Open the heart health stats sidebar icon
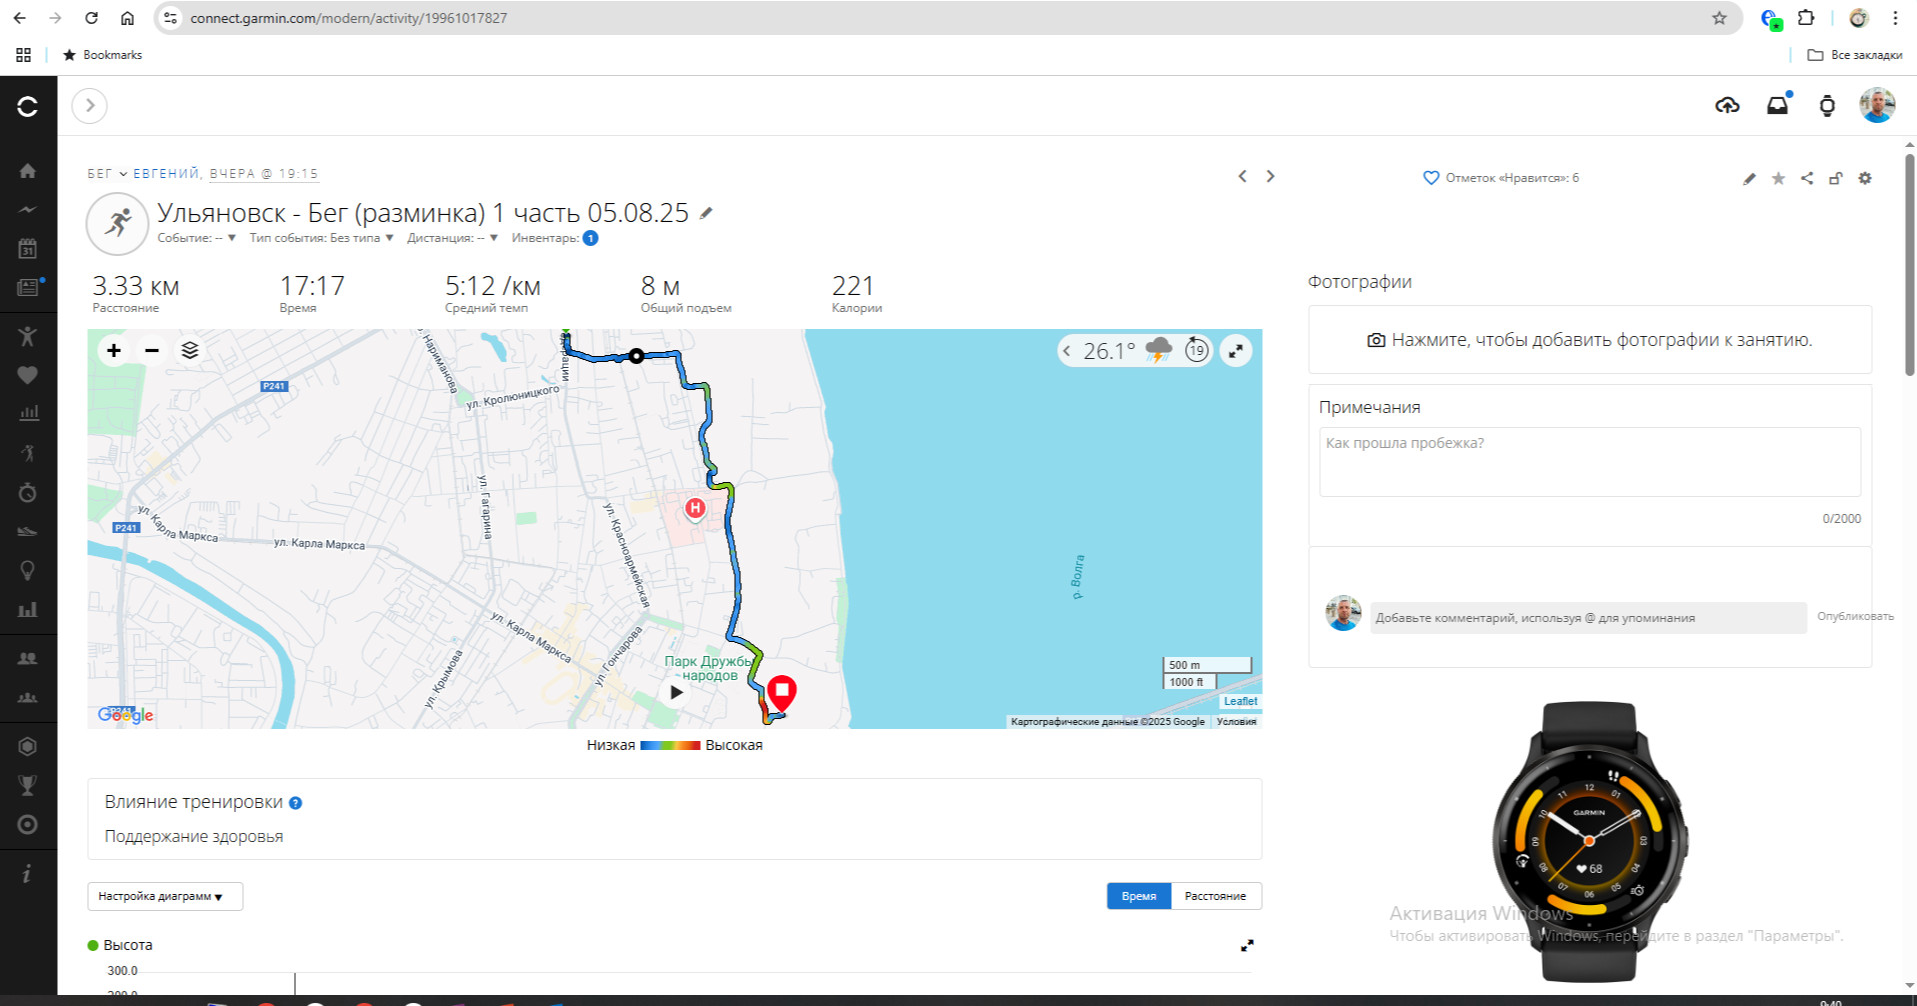 (28, 375)
